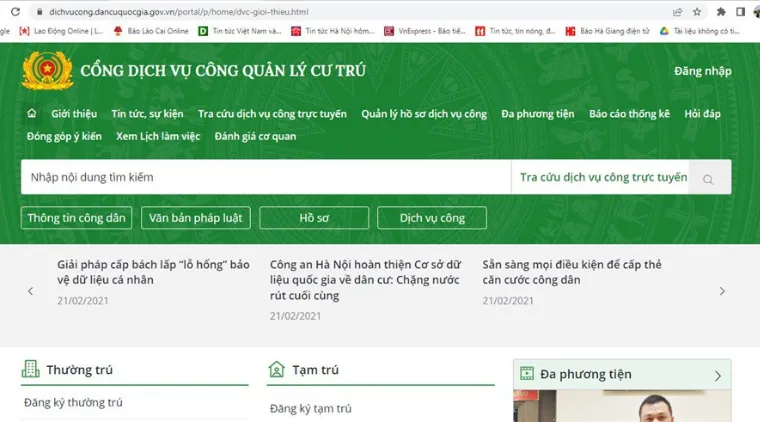Click the browser address bar URL

179,12
